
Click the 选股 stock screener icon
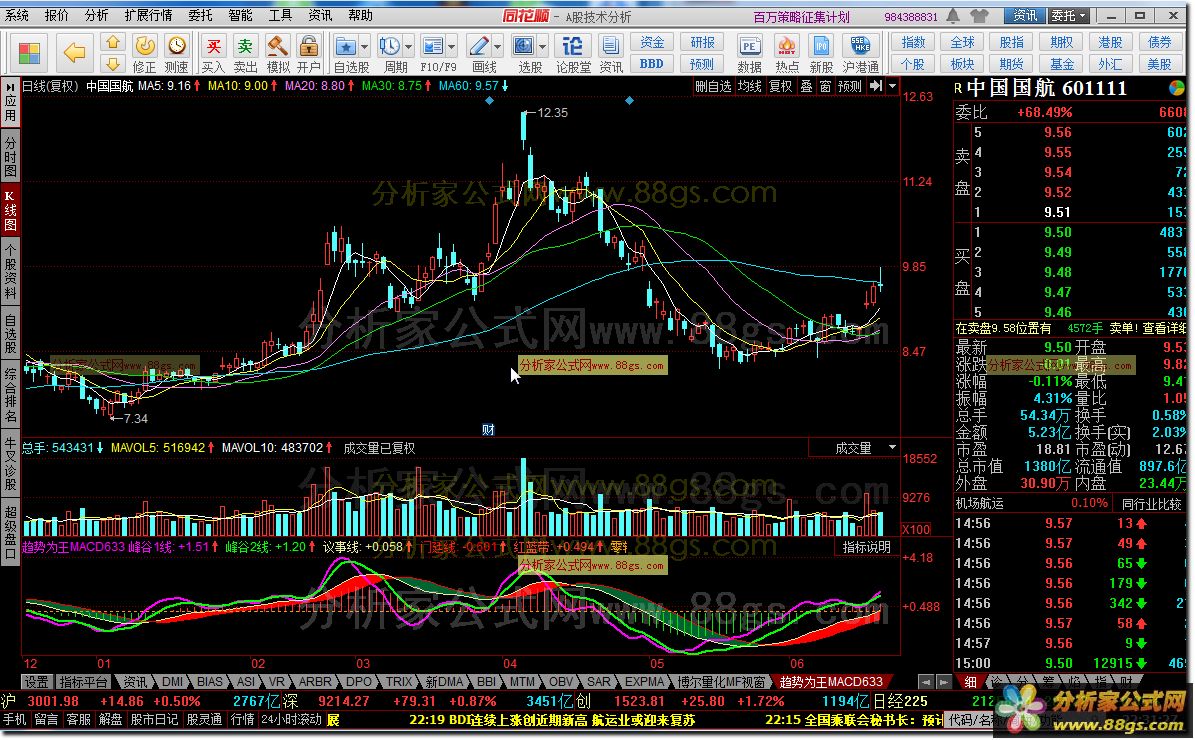click(x=524, y=46)
